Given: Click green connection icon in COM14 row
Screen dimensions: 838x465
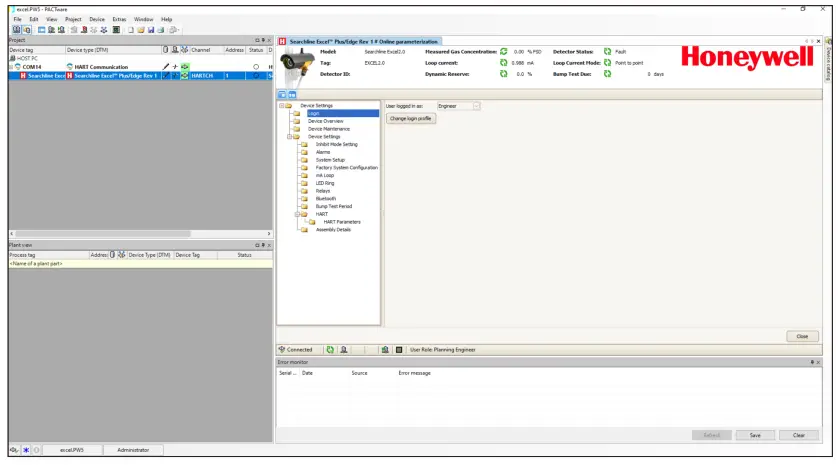Looking at the screenshot, I should (185, 67).
